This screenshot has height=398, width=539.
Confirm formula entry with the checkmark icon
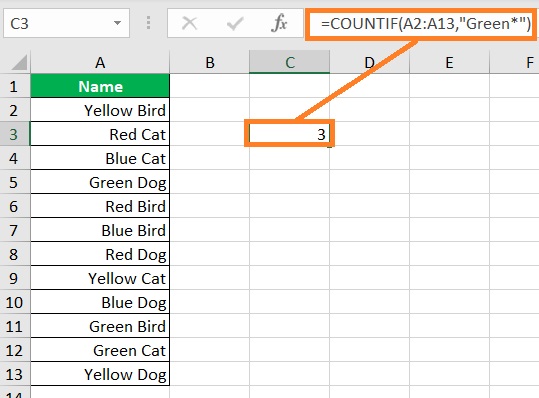click(235, 24)
